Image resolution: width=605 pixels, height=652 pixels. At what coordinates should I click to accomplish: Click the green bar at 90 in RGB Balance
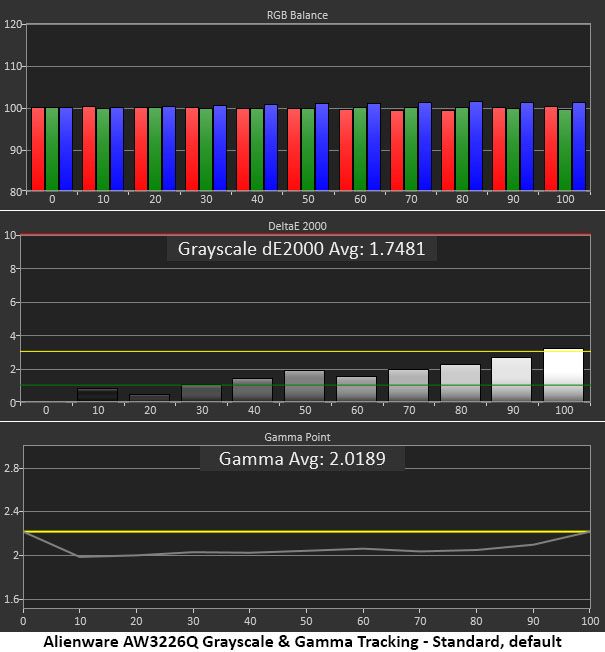[513, 150]
